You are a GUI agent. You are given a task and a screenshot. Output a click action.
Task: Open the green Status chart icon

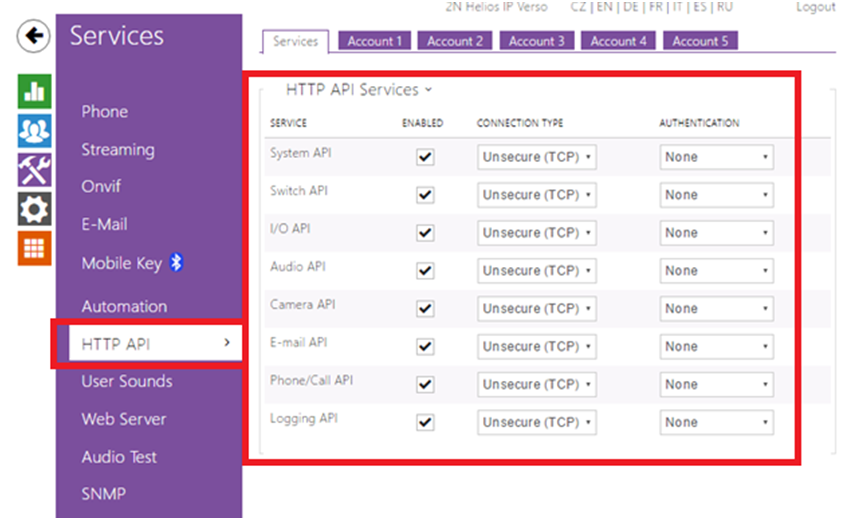tap(35, 91)
